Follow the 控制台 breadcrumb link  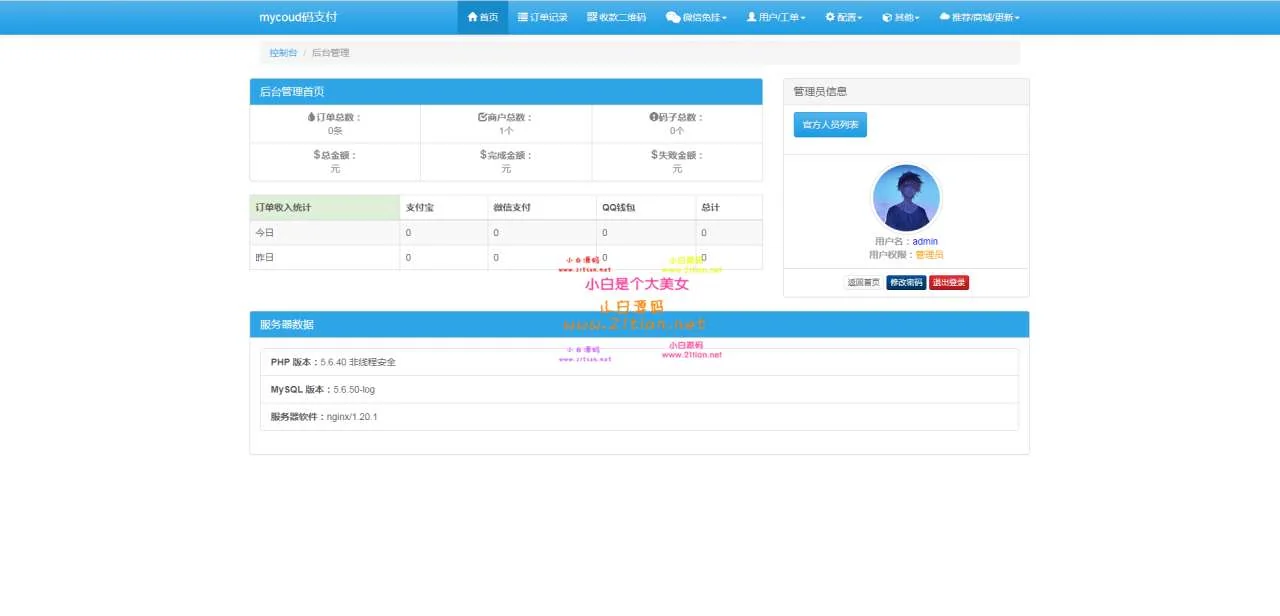pyautogui.click(x=283, y=53)
